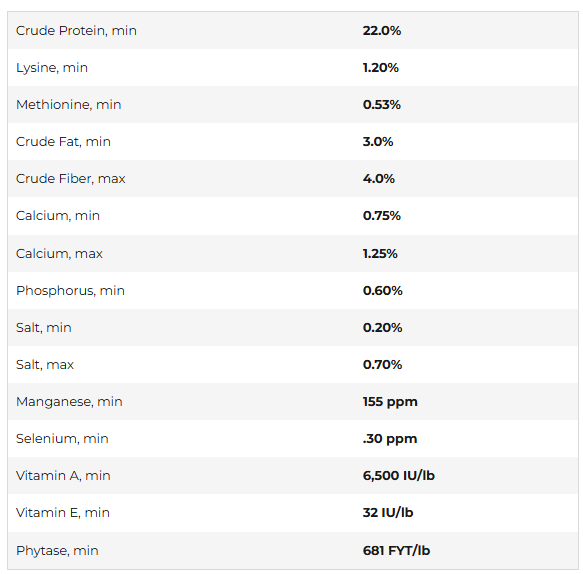Select the 22.0% protein value
This screenshot has height=574, width=583.
382,30
